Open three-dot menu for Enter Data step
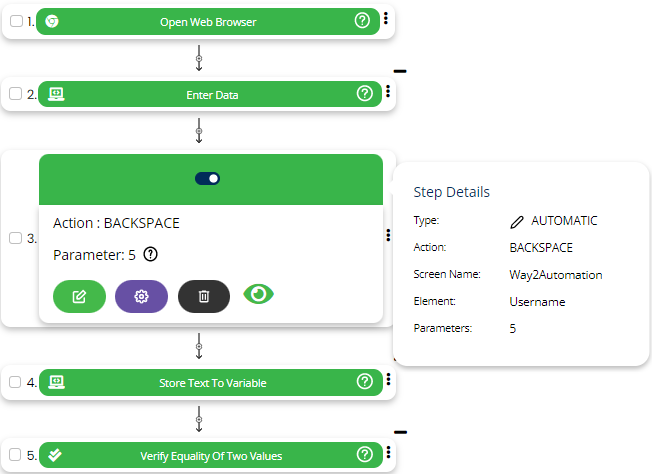 [387, 92]
